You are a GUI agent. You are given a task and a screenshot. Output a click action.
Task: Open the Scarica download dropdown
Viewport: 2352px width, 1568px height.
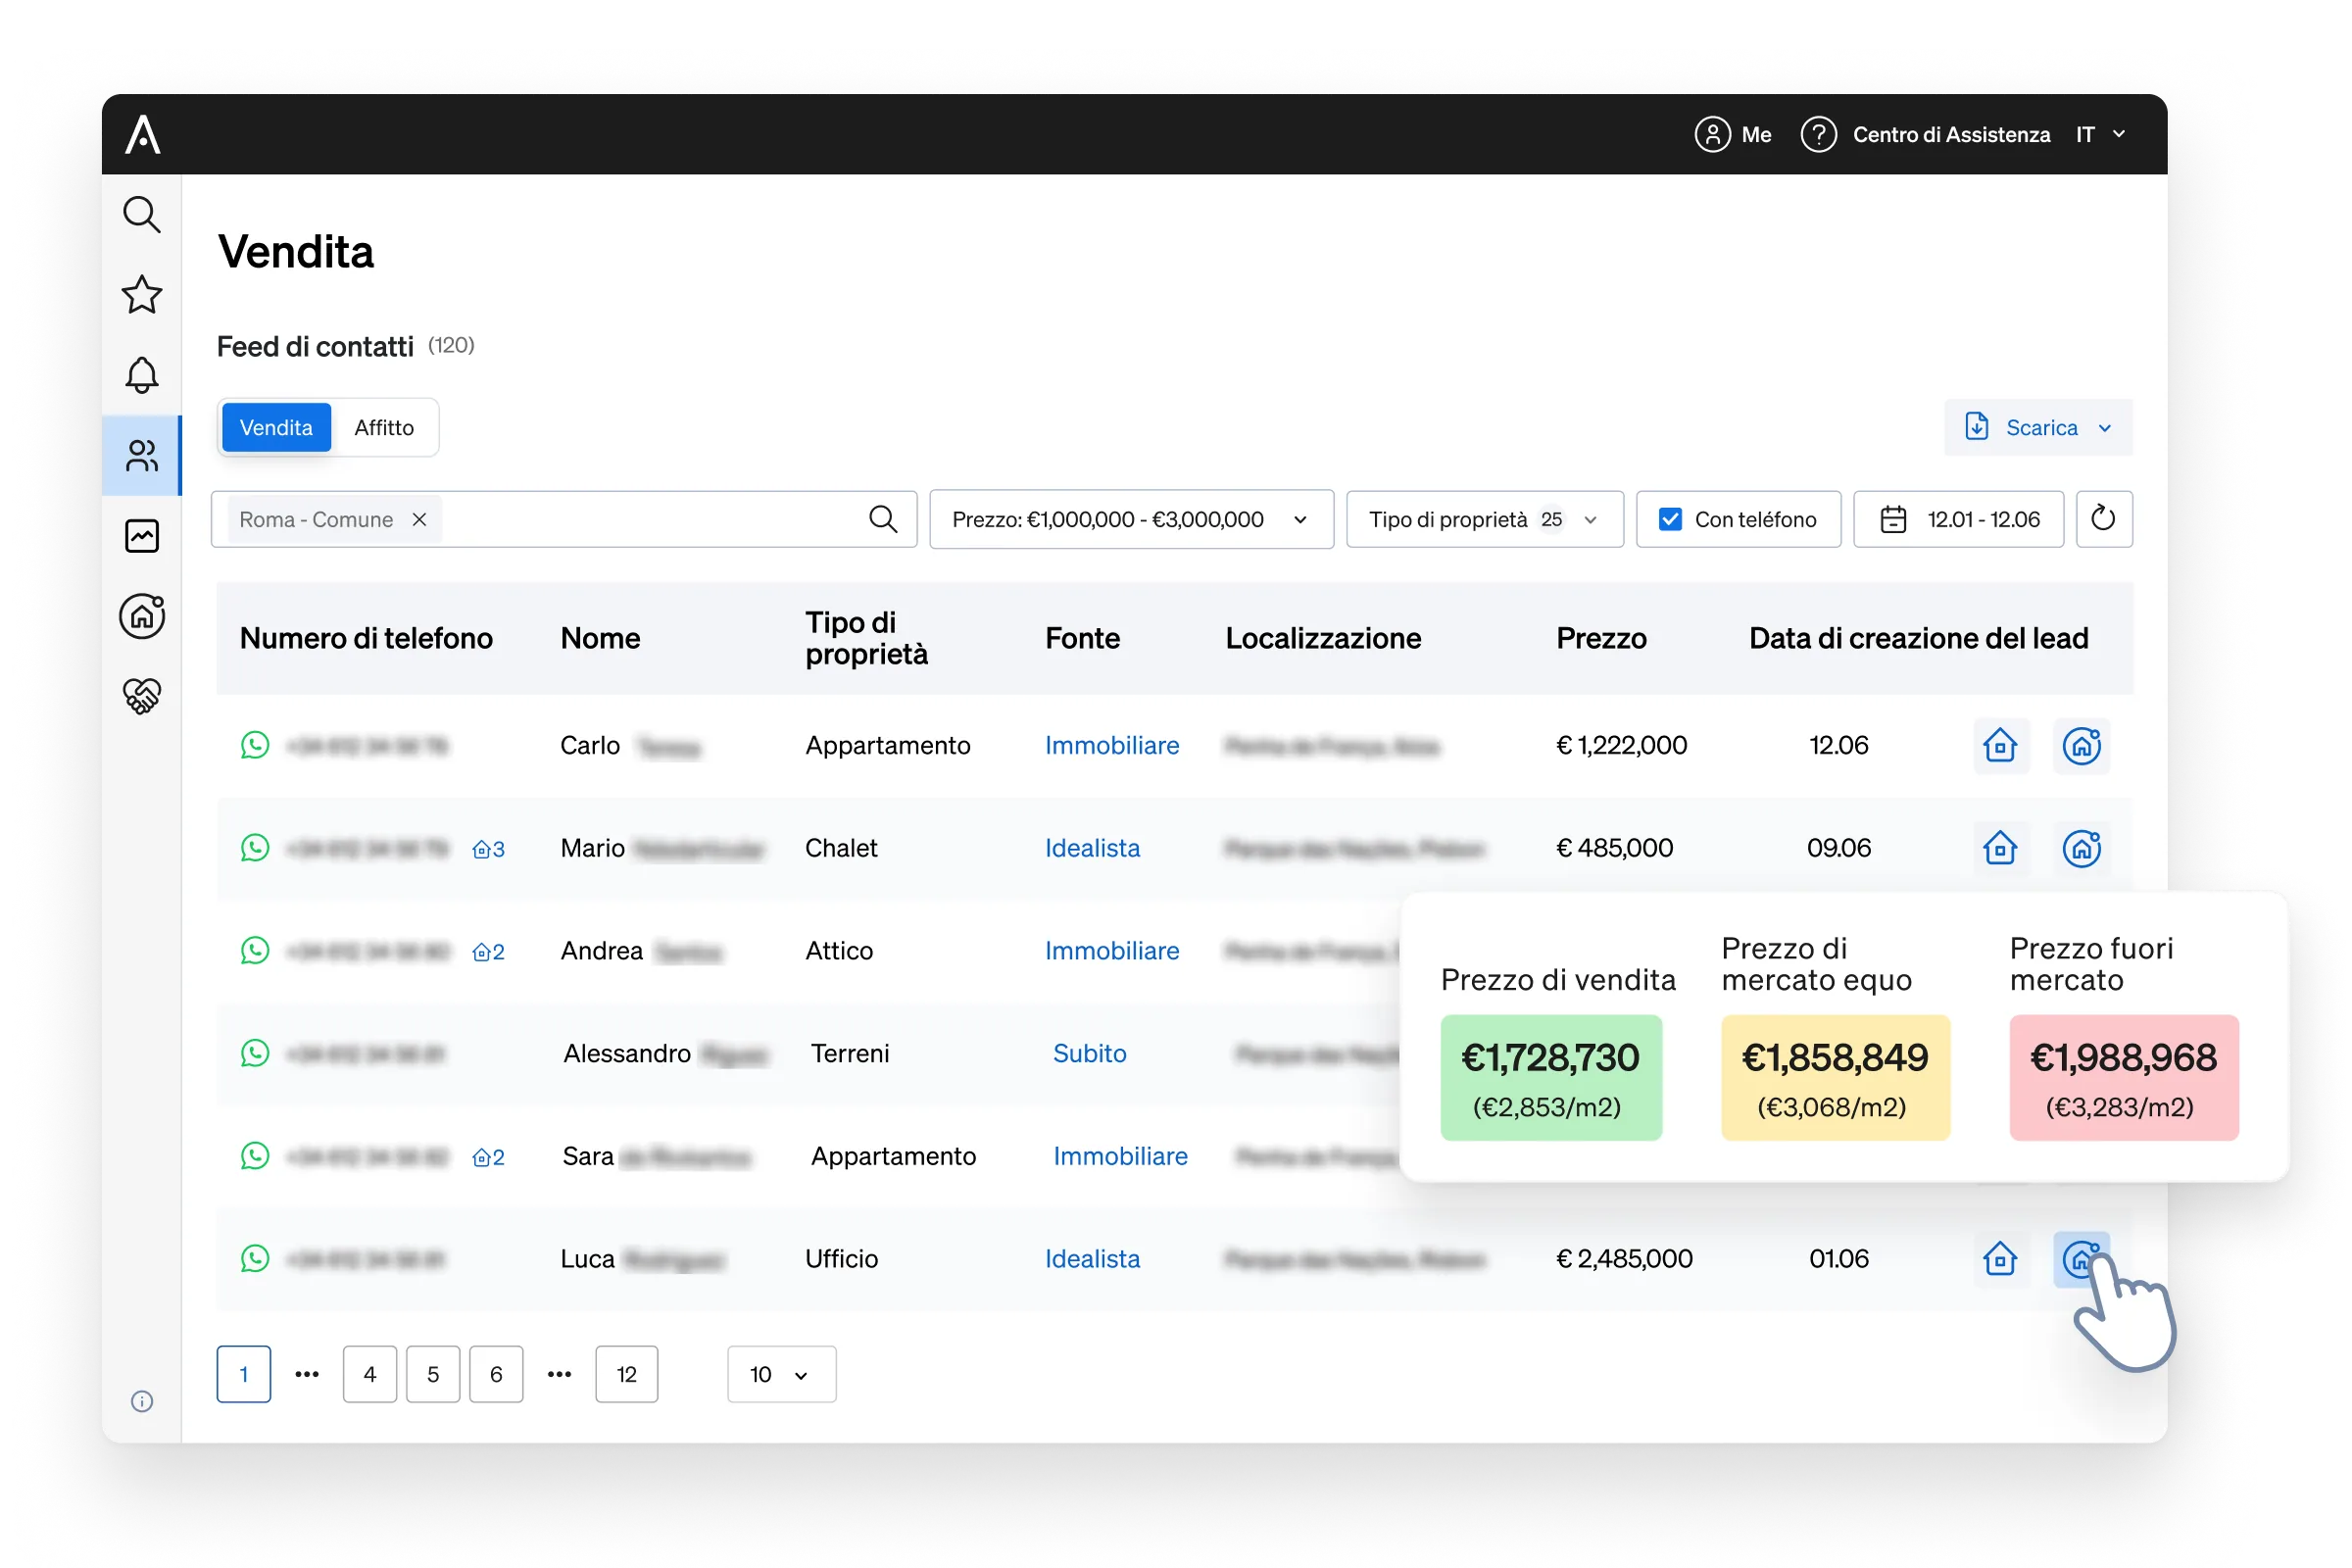point(2038,427)
